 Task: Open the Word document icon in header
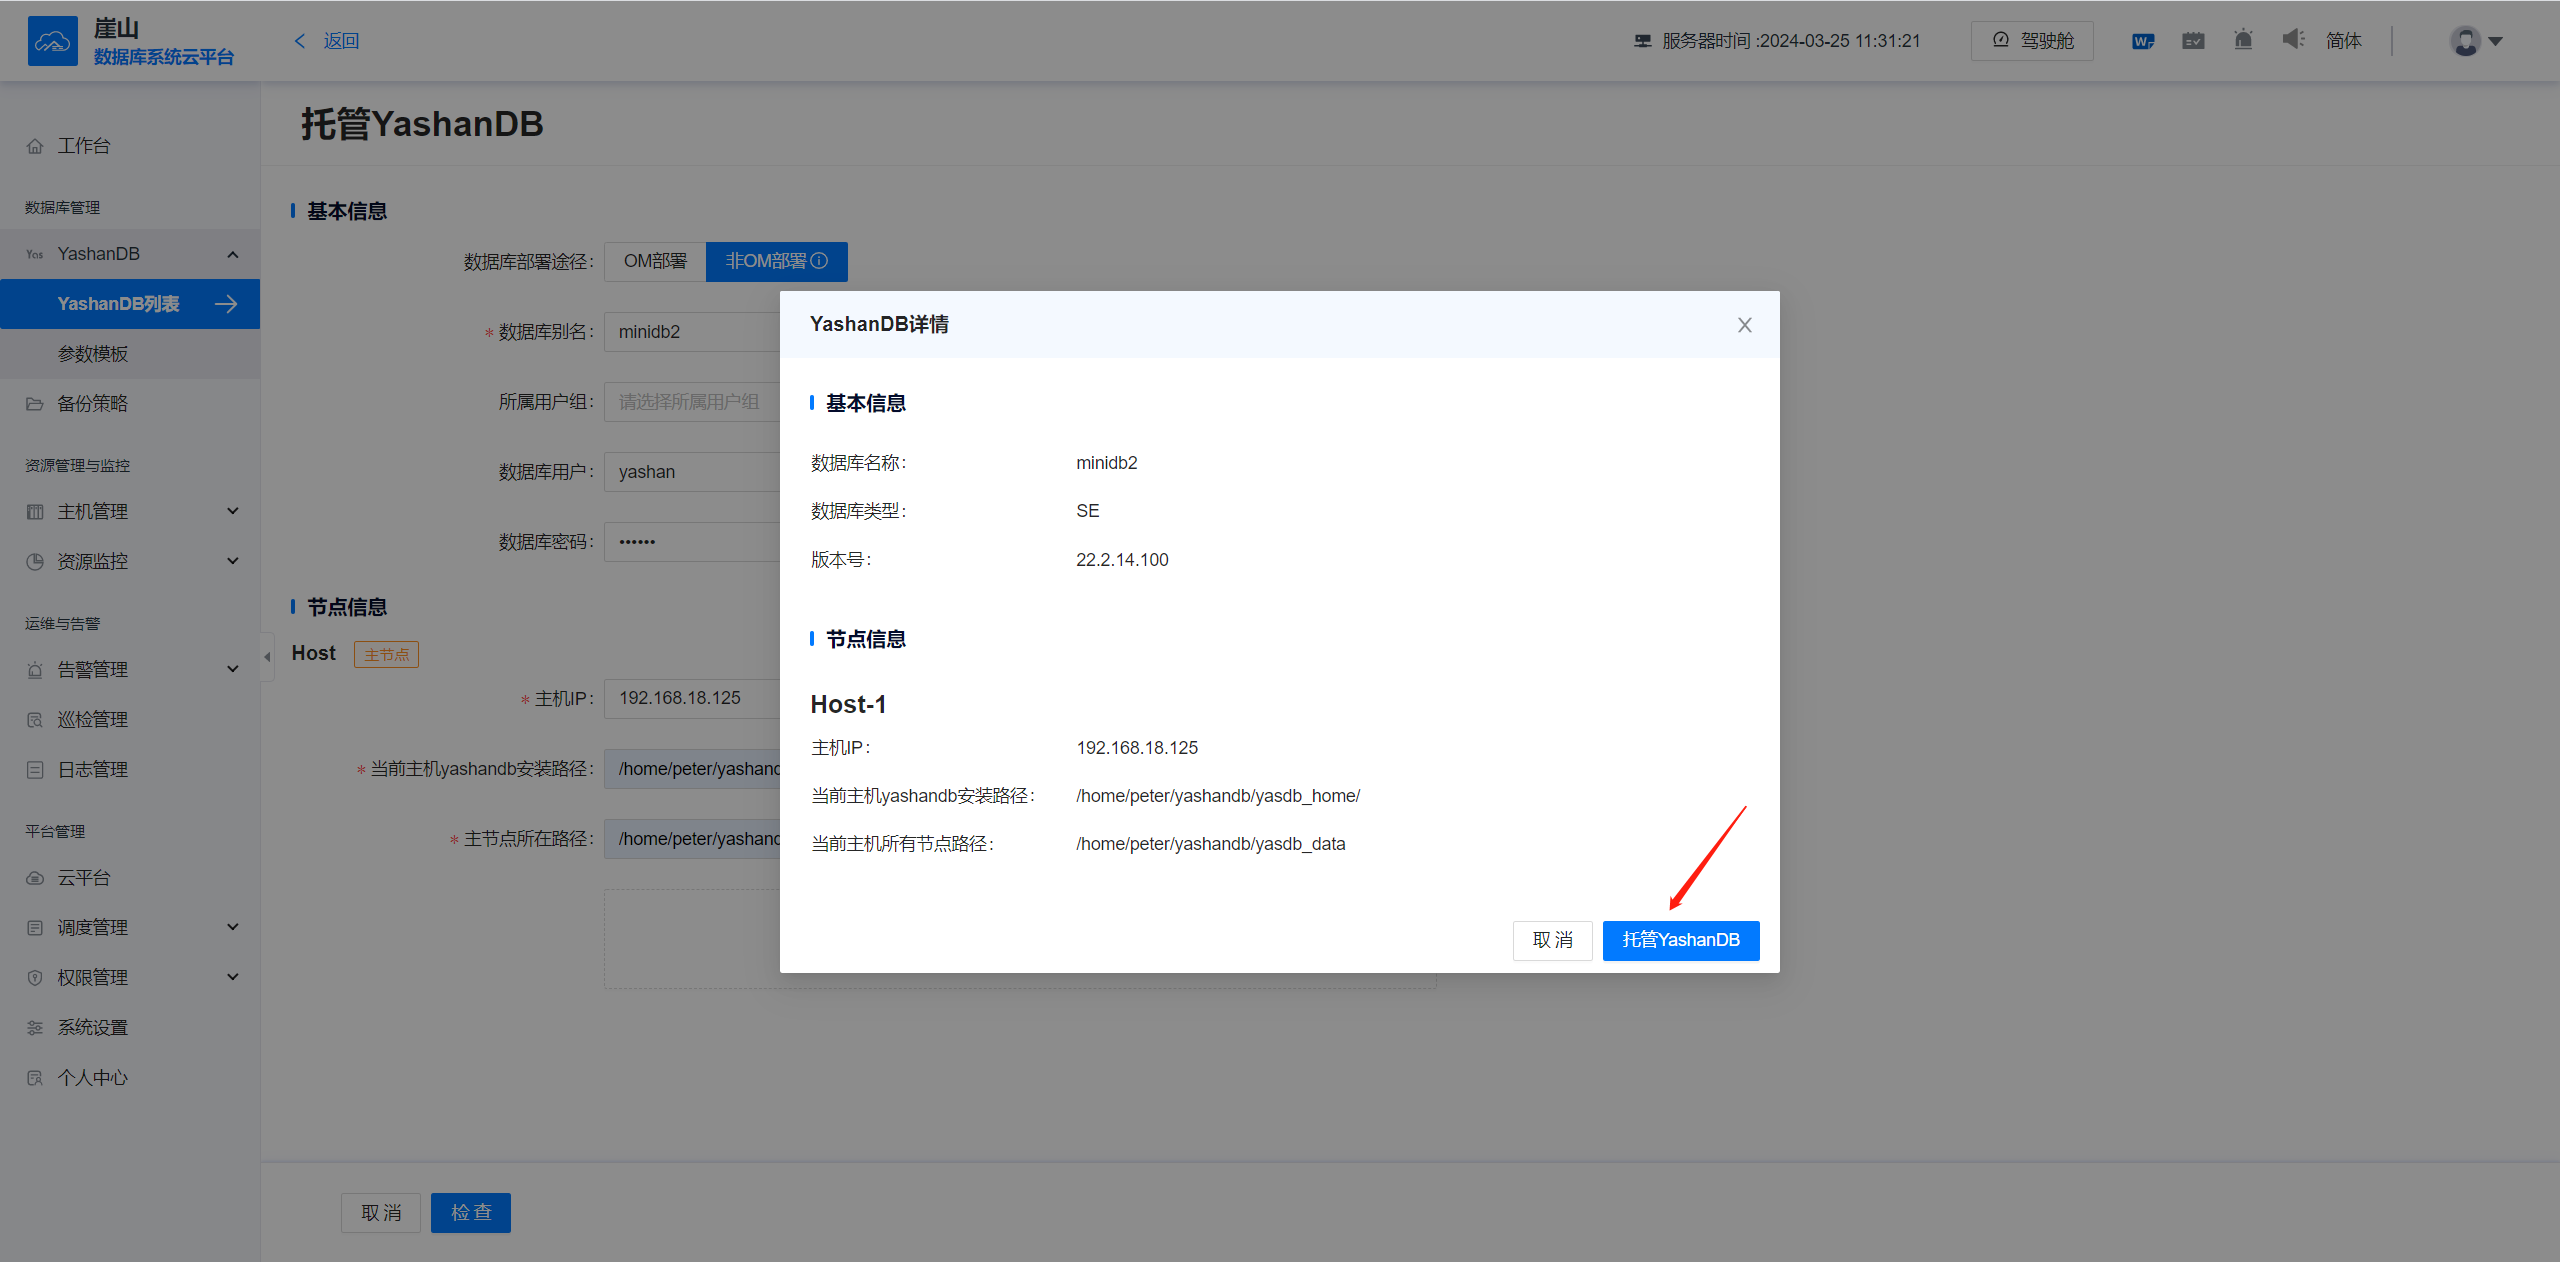tap(2142, 41)
